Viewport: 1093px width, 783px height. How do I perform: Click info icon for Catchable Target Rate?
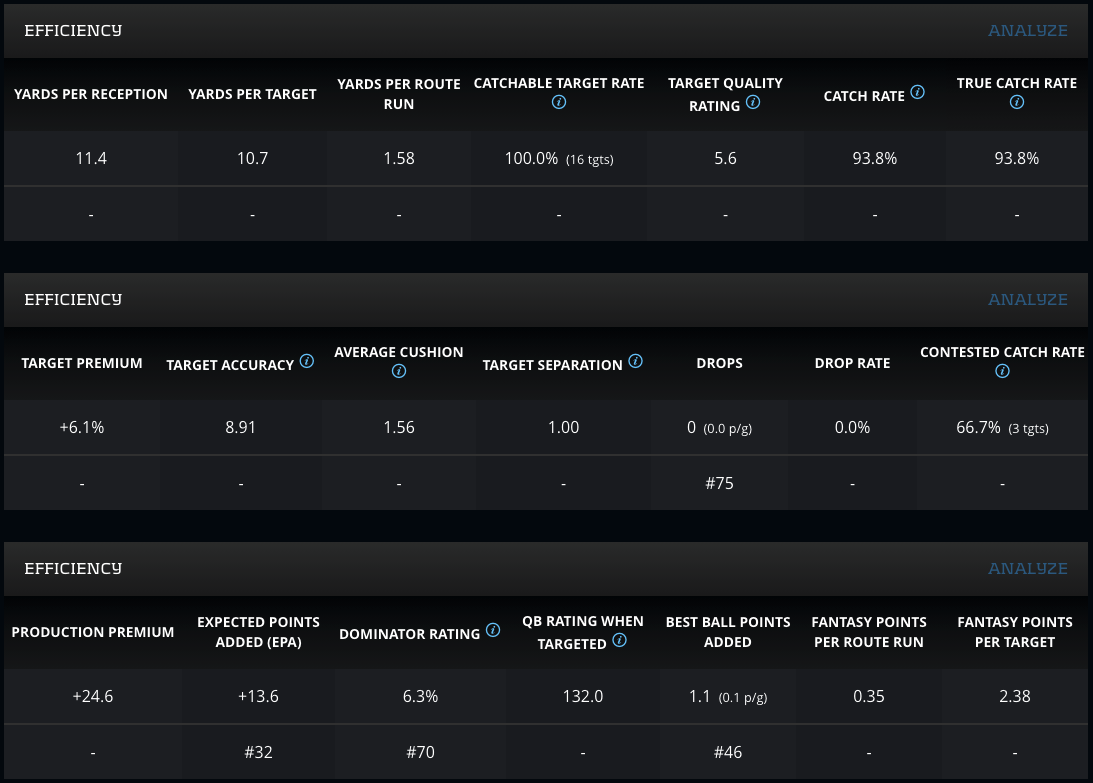click(x=559, y=103)
